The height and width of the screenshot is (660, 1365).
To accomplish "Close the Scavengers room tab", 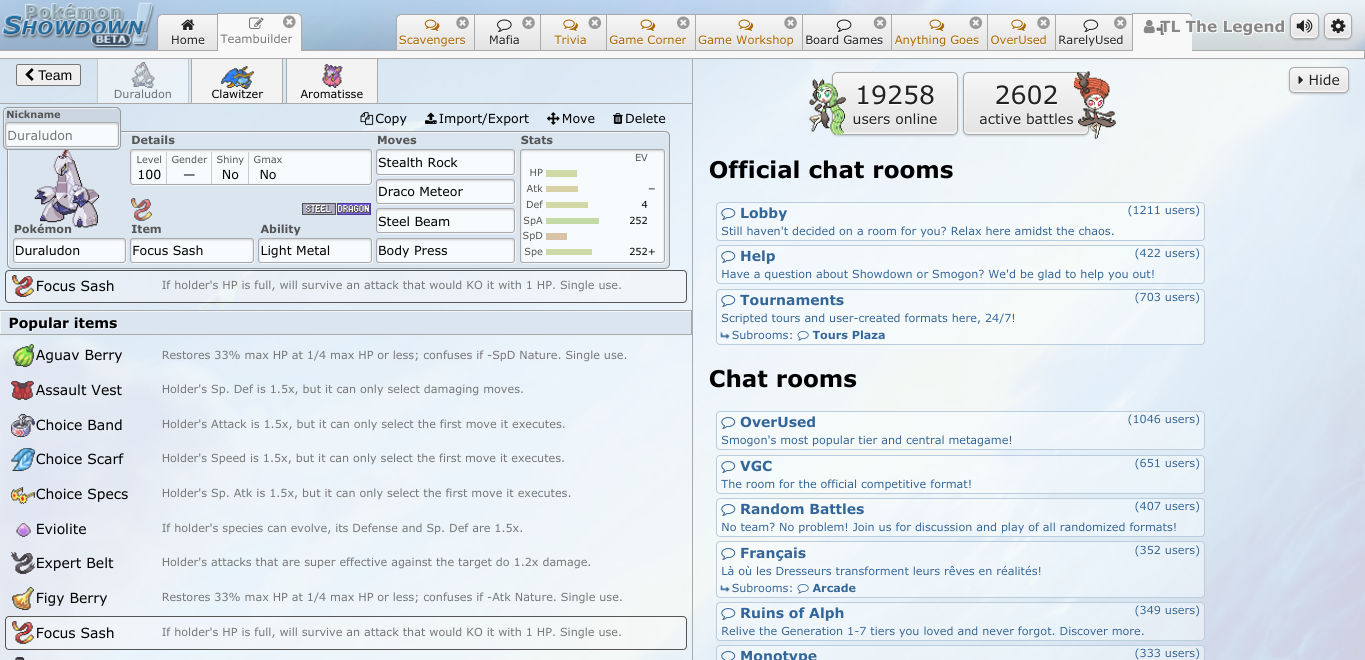I will coord(462,22).
